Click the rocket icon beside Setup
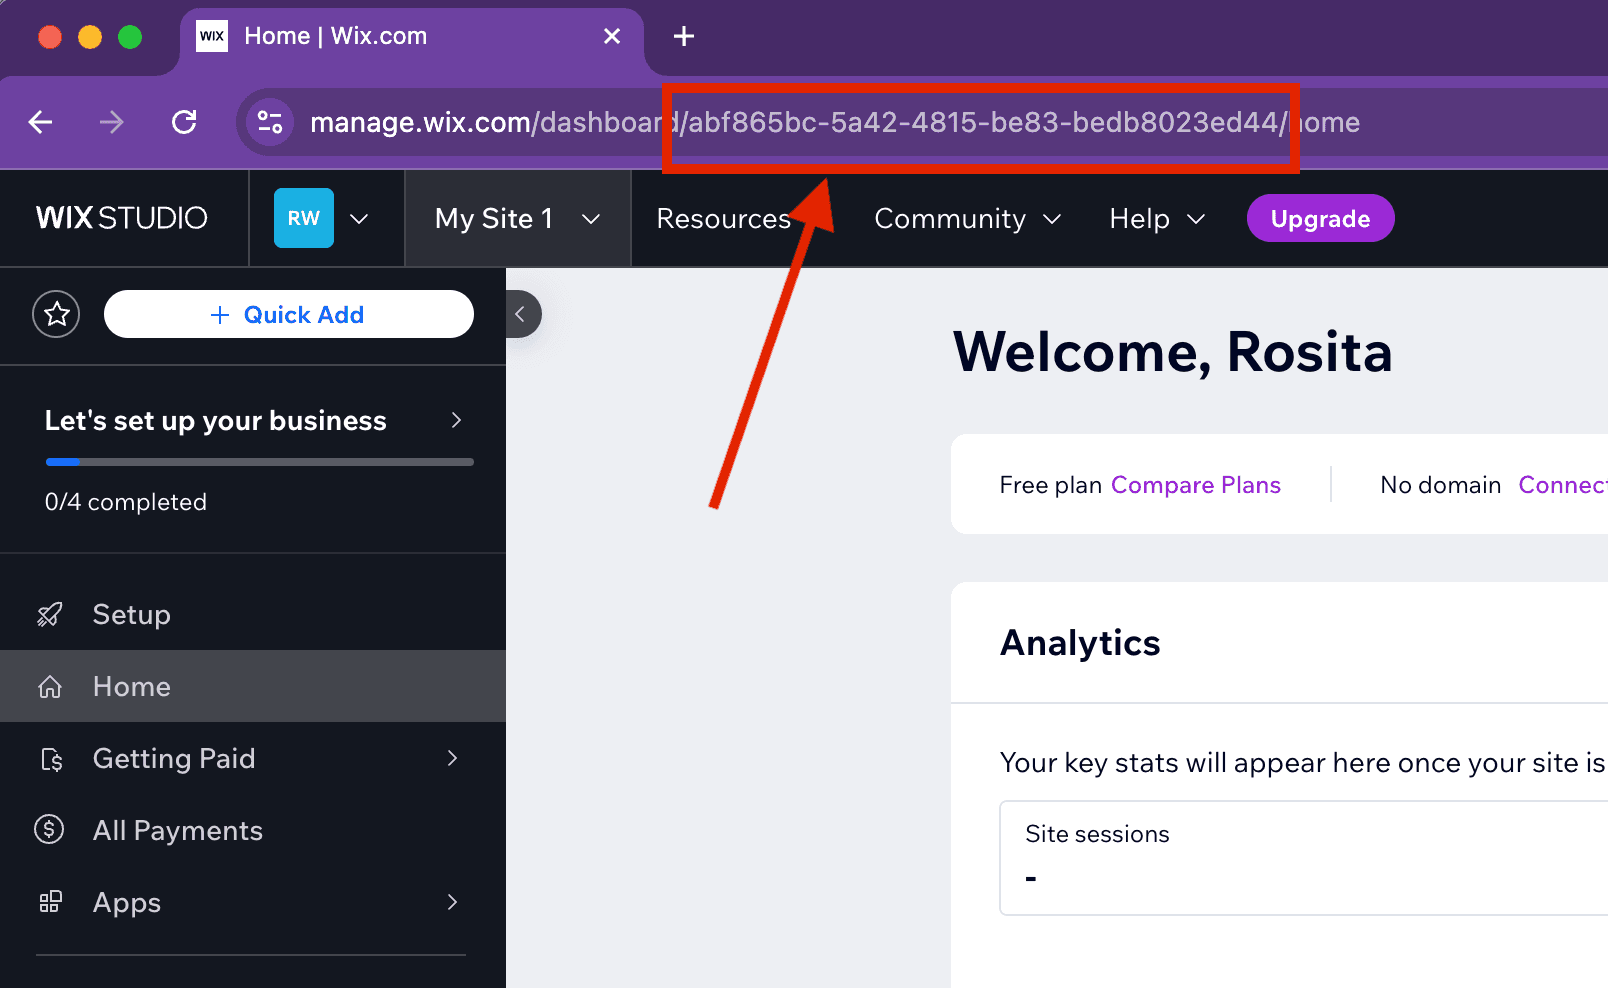The height and width of the screenshot is (988, 1608). point(50,614)
